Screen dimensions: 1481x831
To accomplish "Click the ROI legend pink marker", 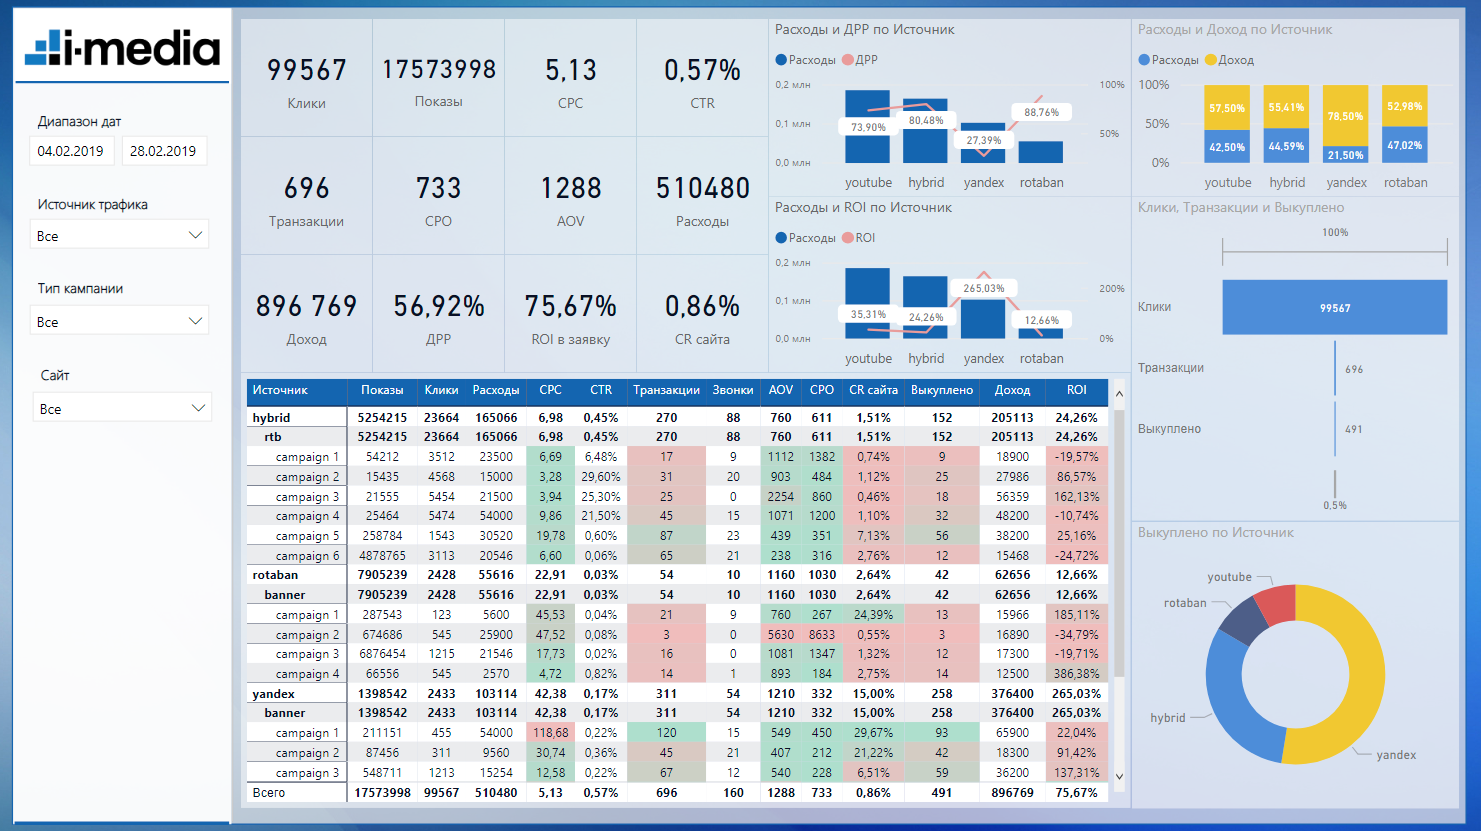I will point(848,238).
